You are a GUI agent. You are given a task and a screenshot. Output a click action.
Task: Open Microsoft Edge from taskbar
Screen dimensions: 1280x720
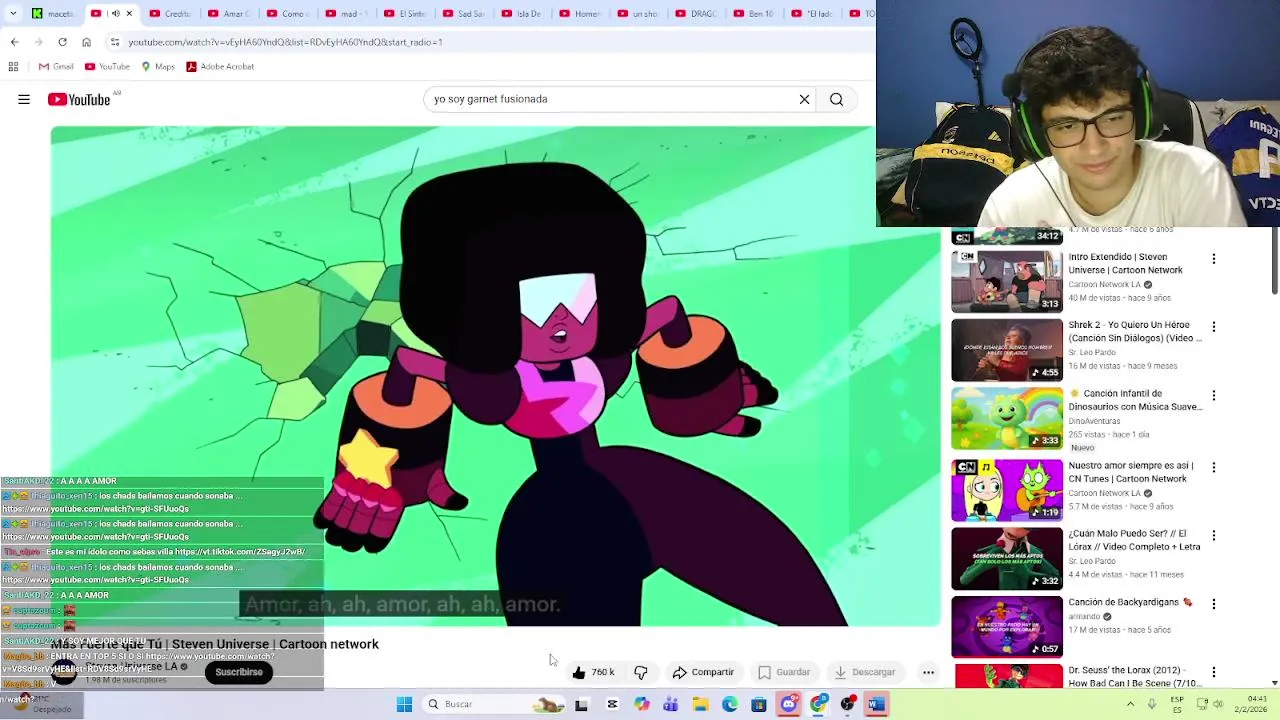(730, 704)
